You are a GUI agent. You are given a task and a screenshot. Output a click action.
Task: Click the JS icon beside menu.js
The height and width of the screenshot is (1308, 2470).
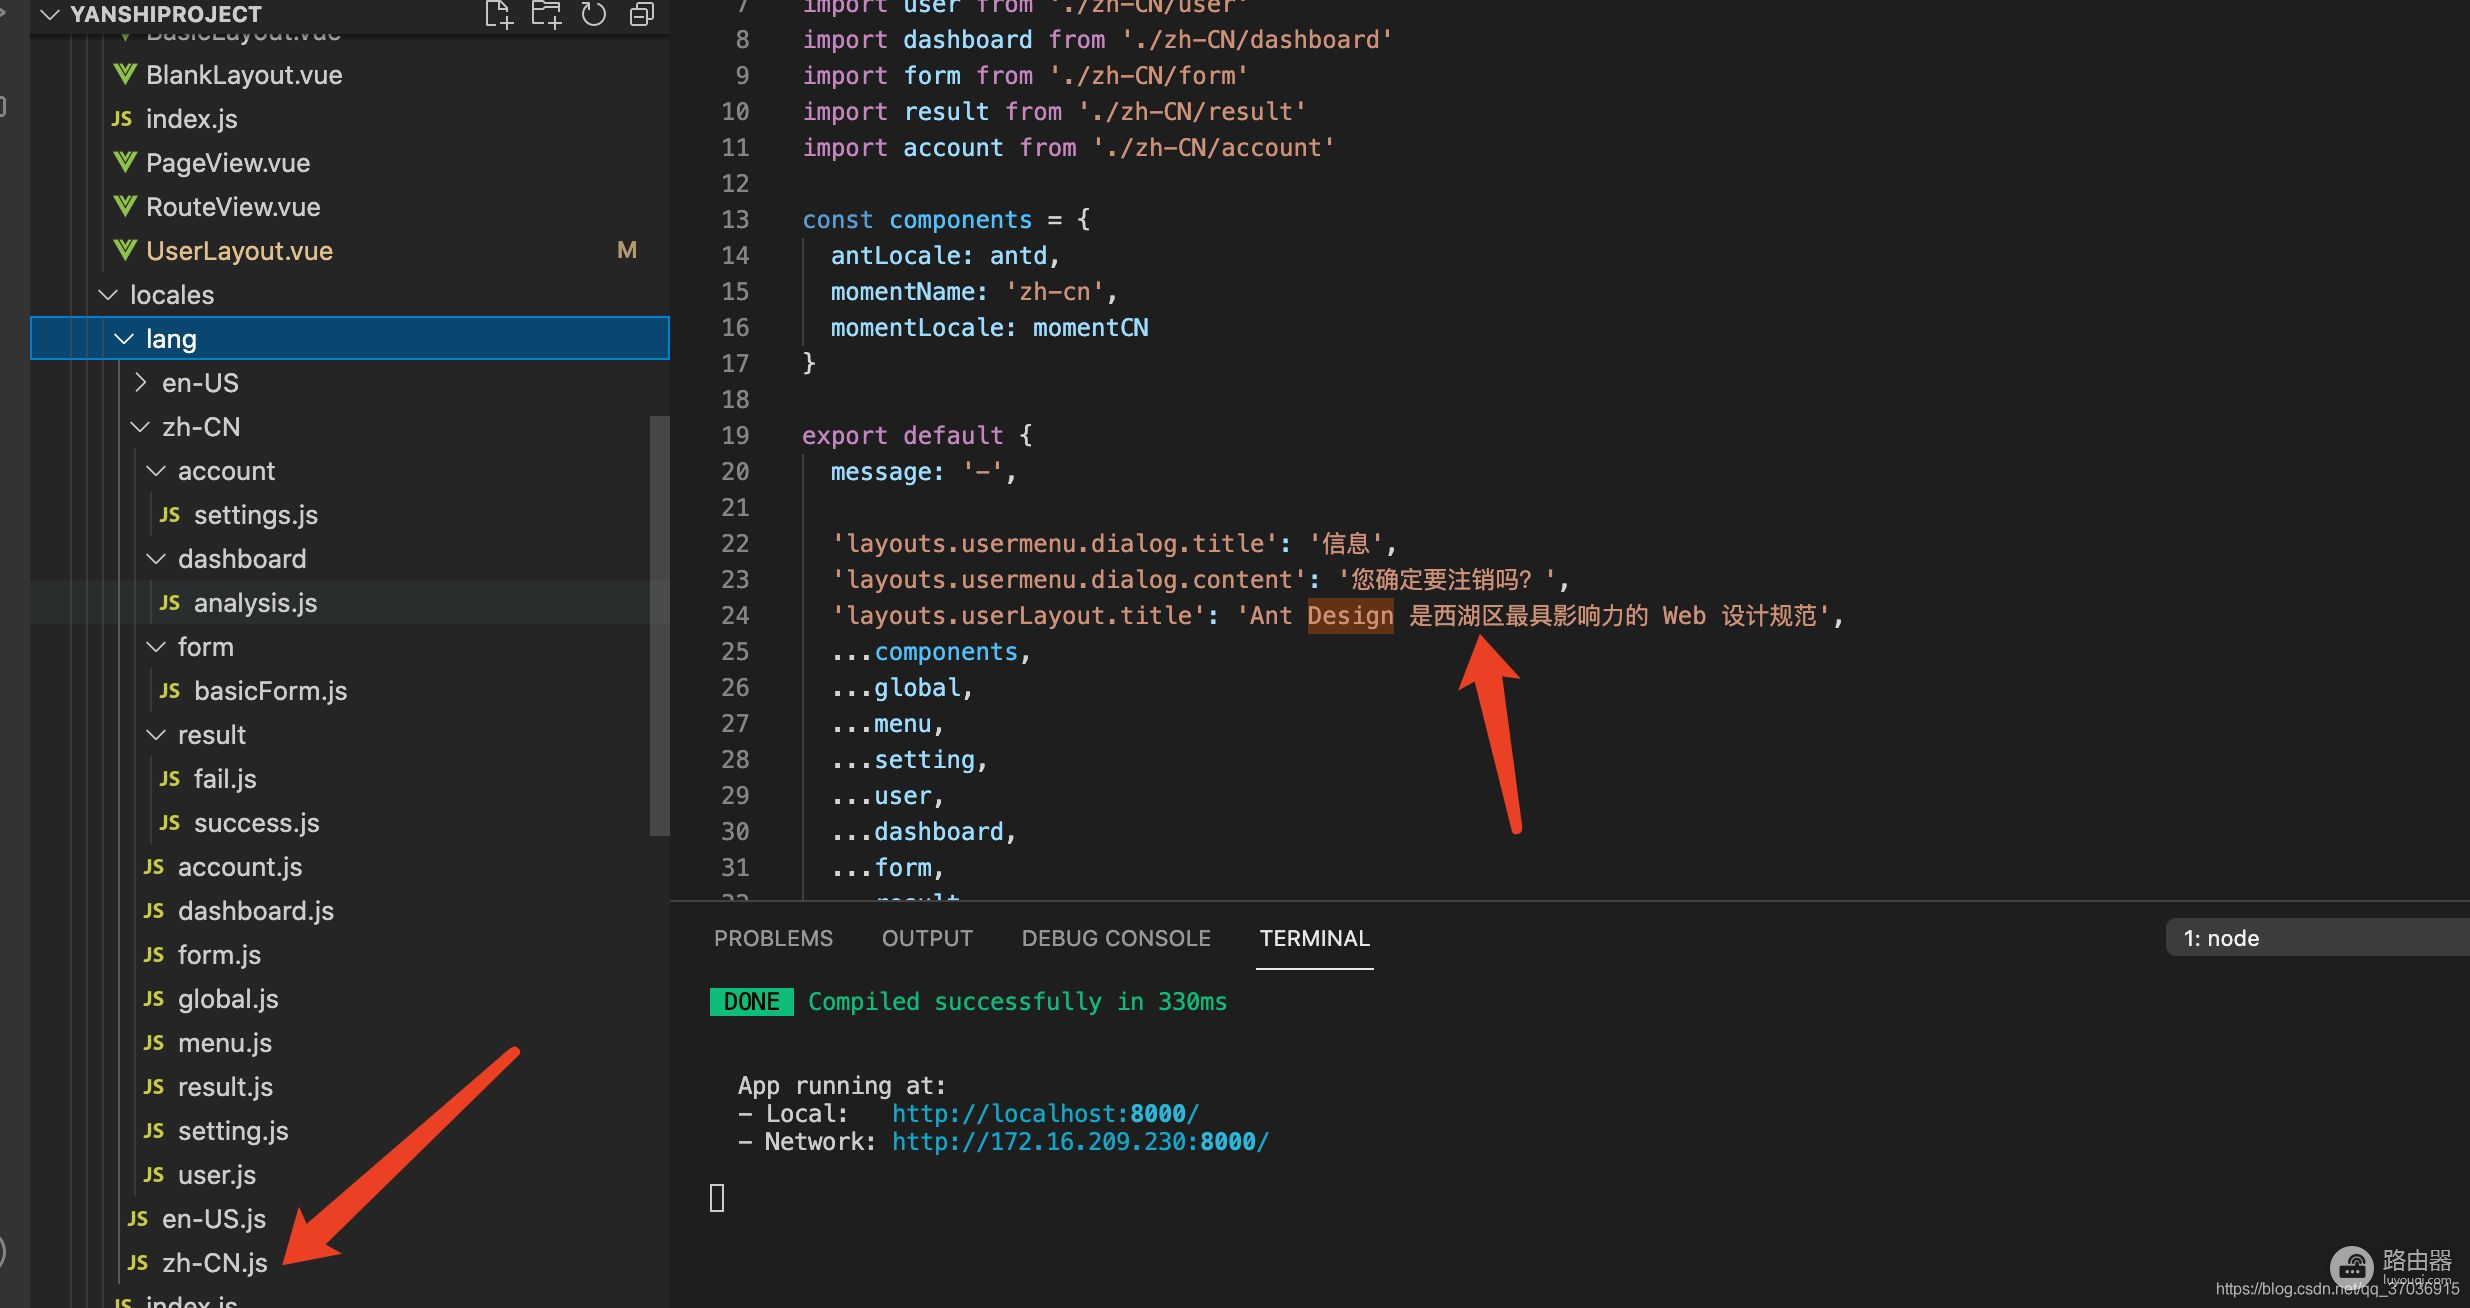pos(154,1042)
